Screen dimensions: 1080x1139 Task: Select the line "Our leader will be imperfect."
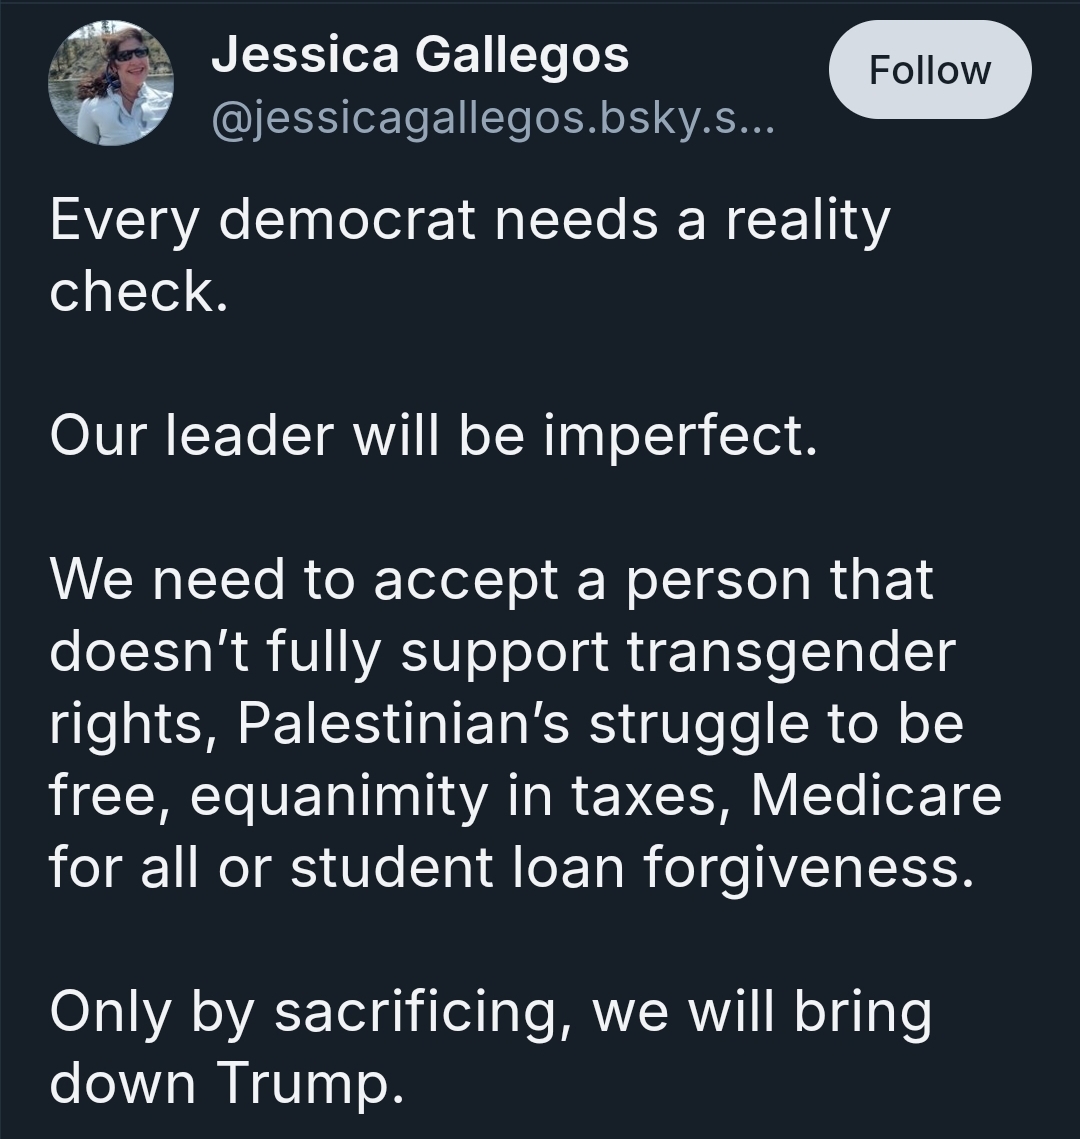pyautogui.click(x=433, y=437)
